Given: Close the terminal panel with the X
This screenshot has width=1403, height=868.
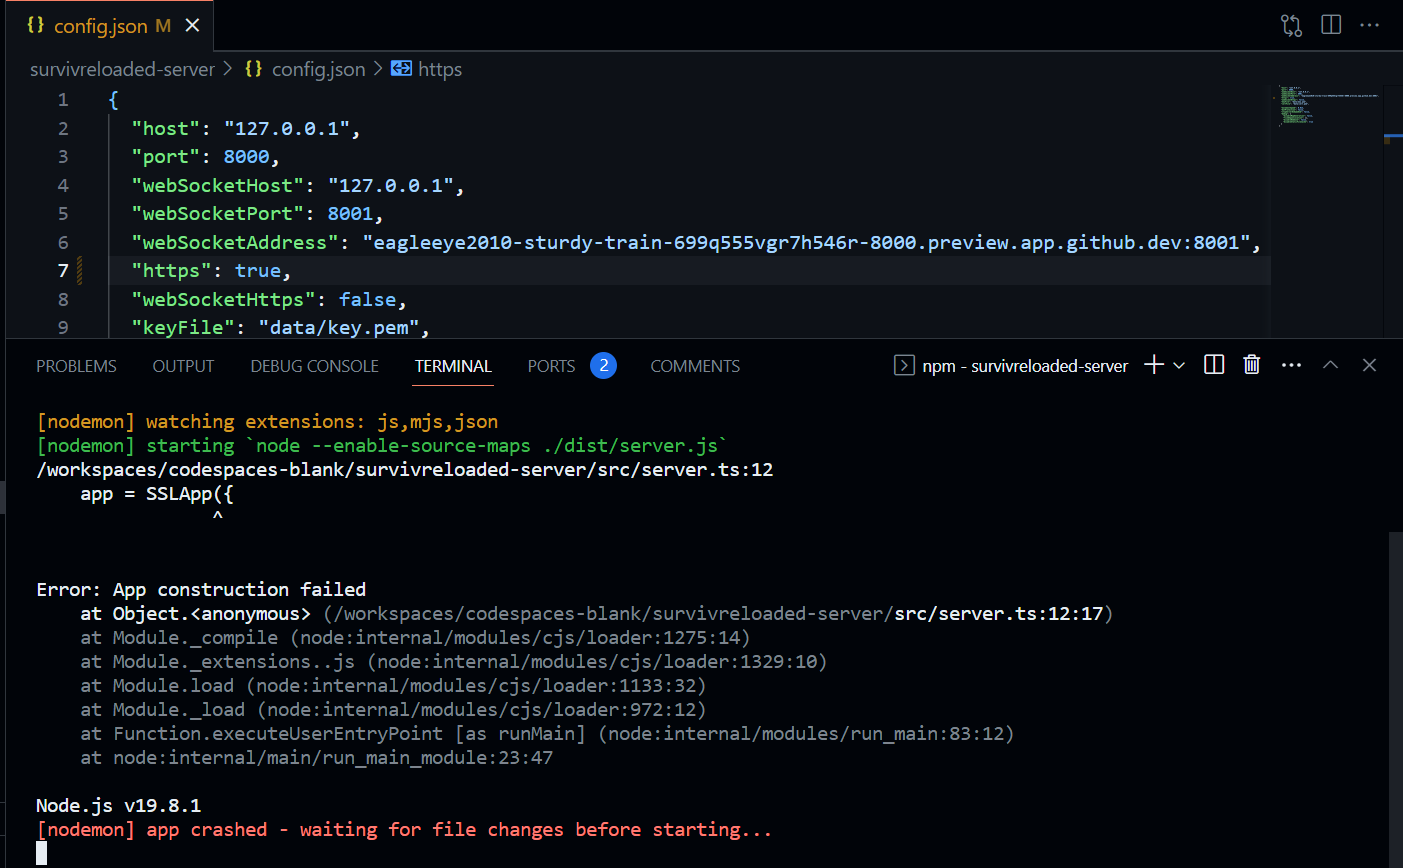Looking at the screenshot, I should pyautogui.click(x=1369, y=365).
